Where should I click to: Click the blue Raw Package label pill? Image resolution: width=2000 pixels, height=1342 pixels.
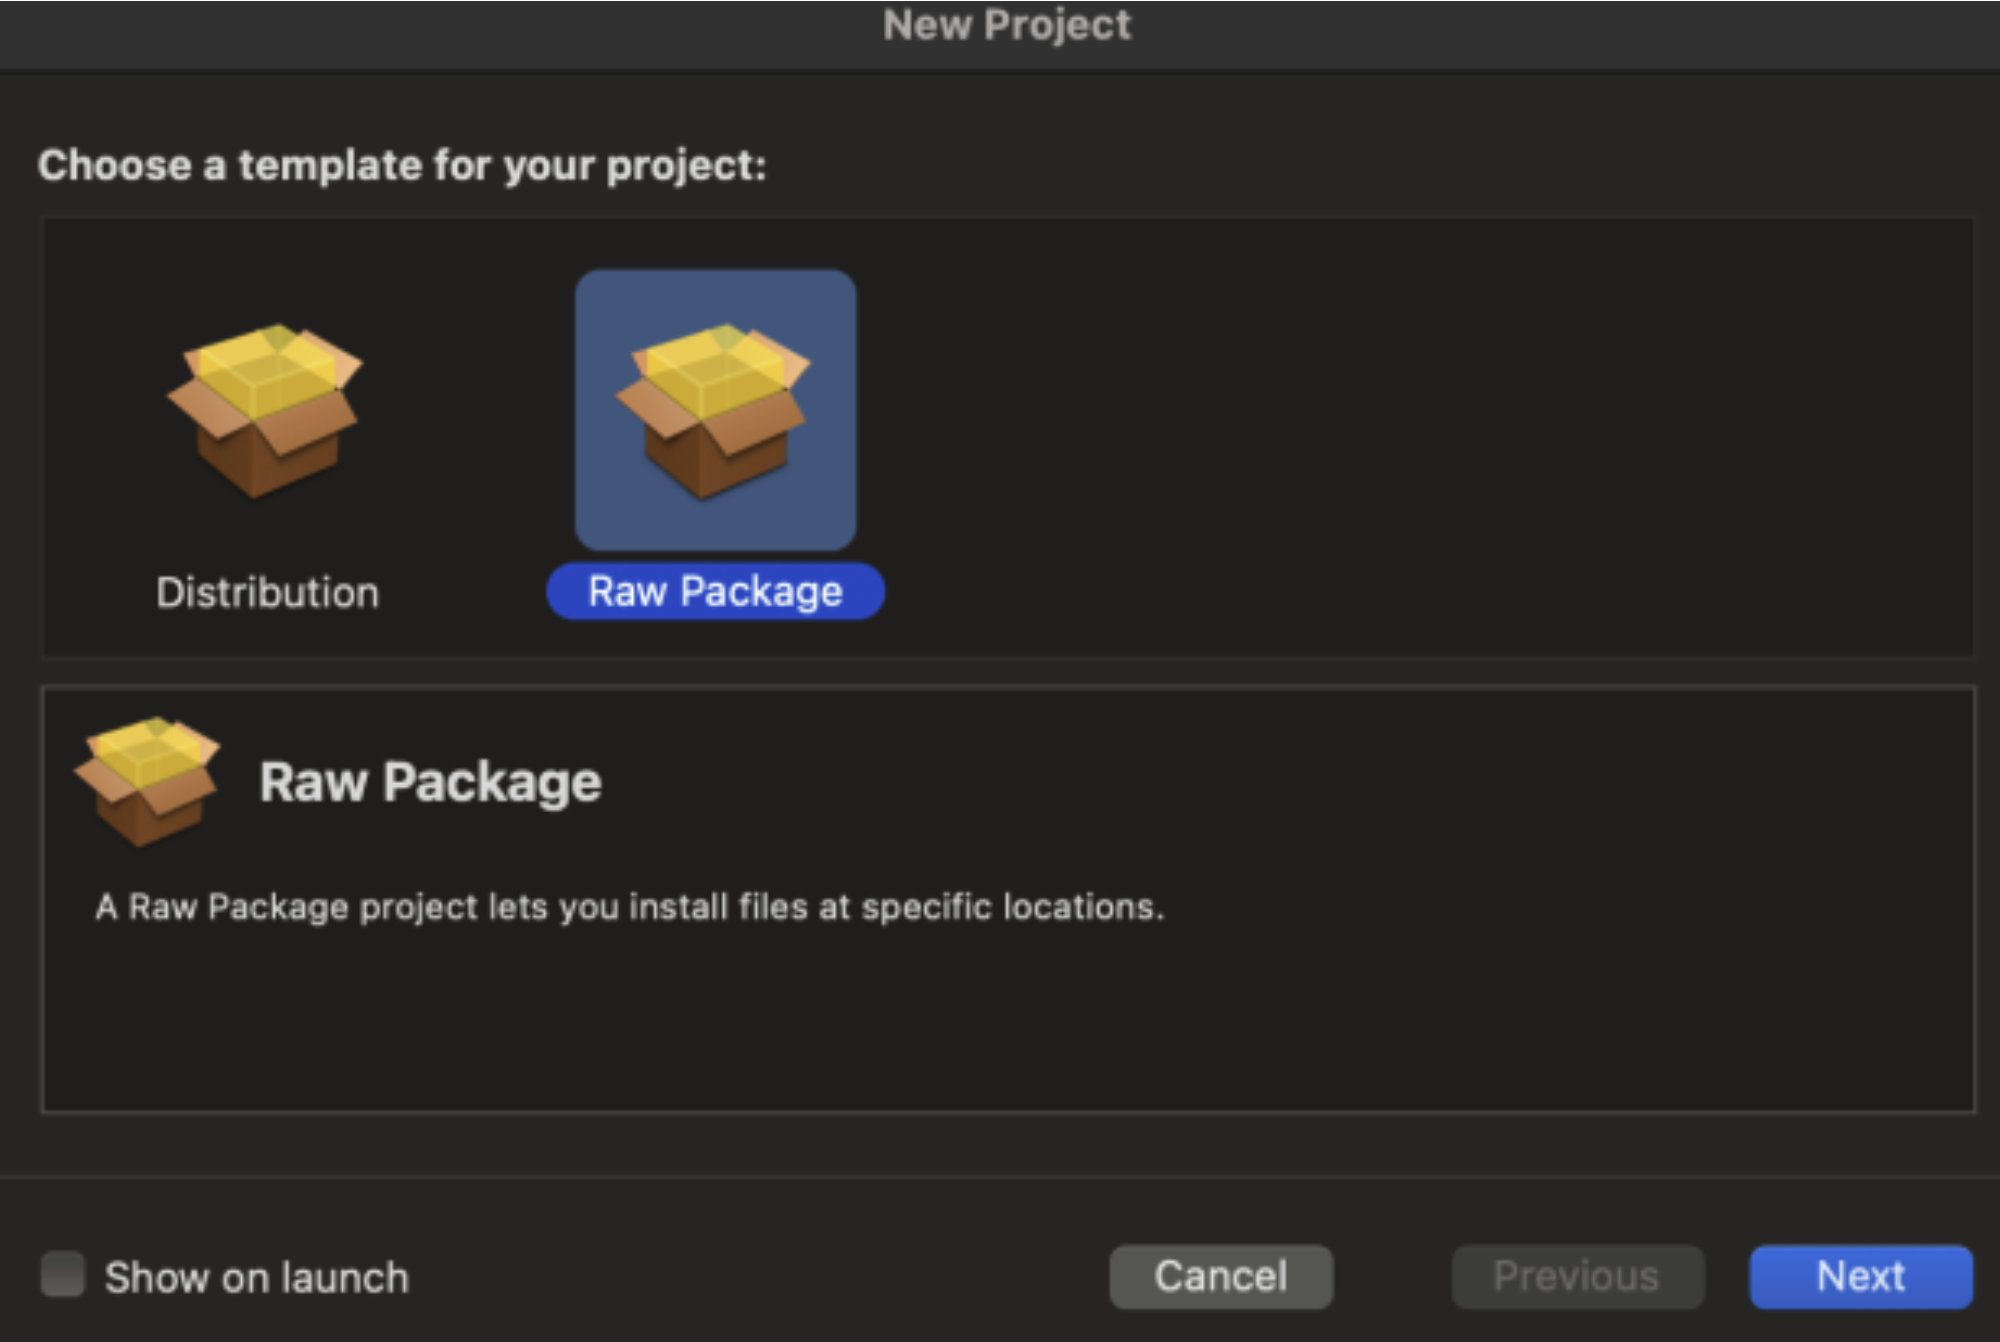click(x=715, y=591)
